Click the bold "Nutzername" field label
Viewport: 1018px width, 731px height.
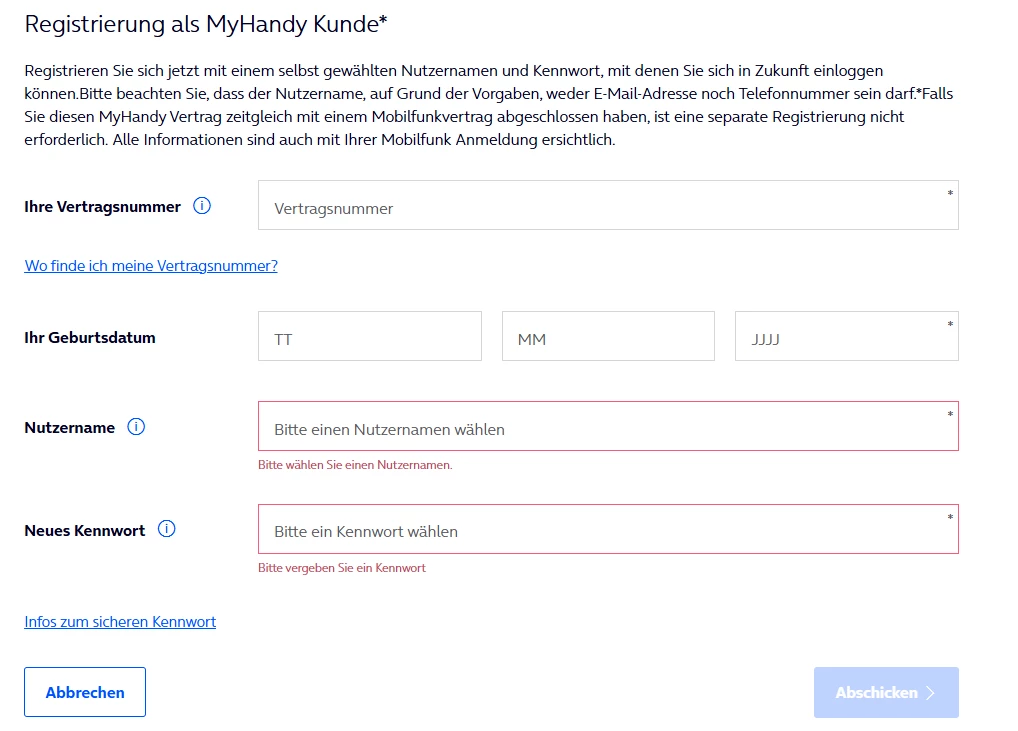[70, 428]
